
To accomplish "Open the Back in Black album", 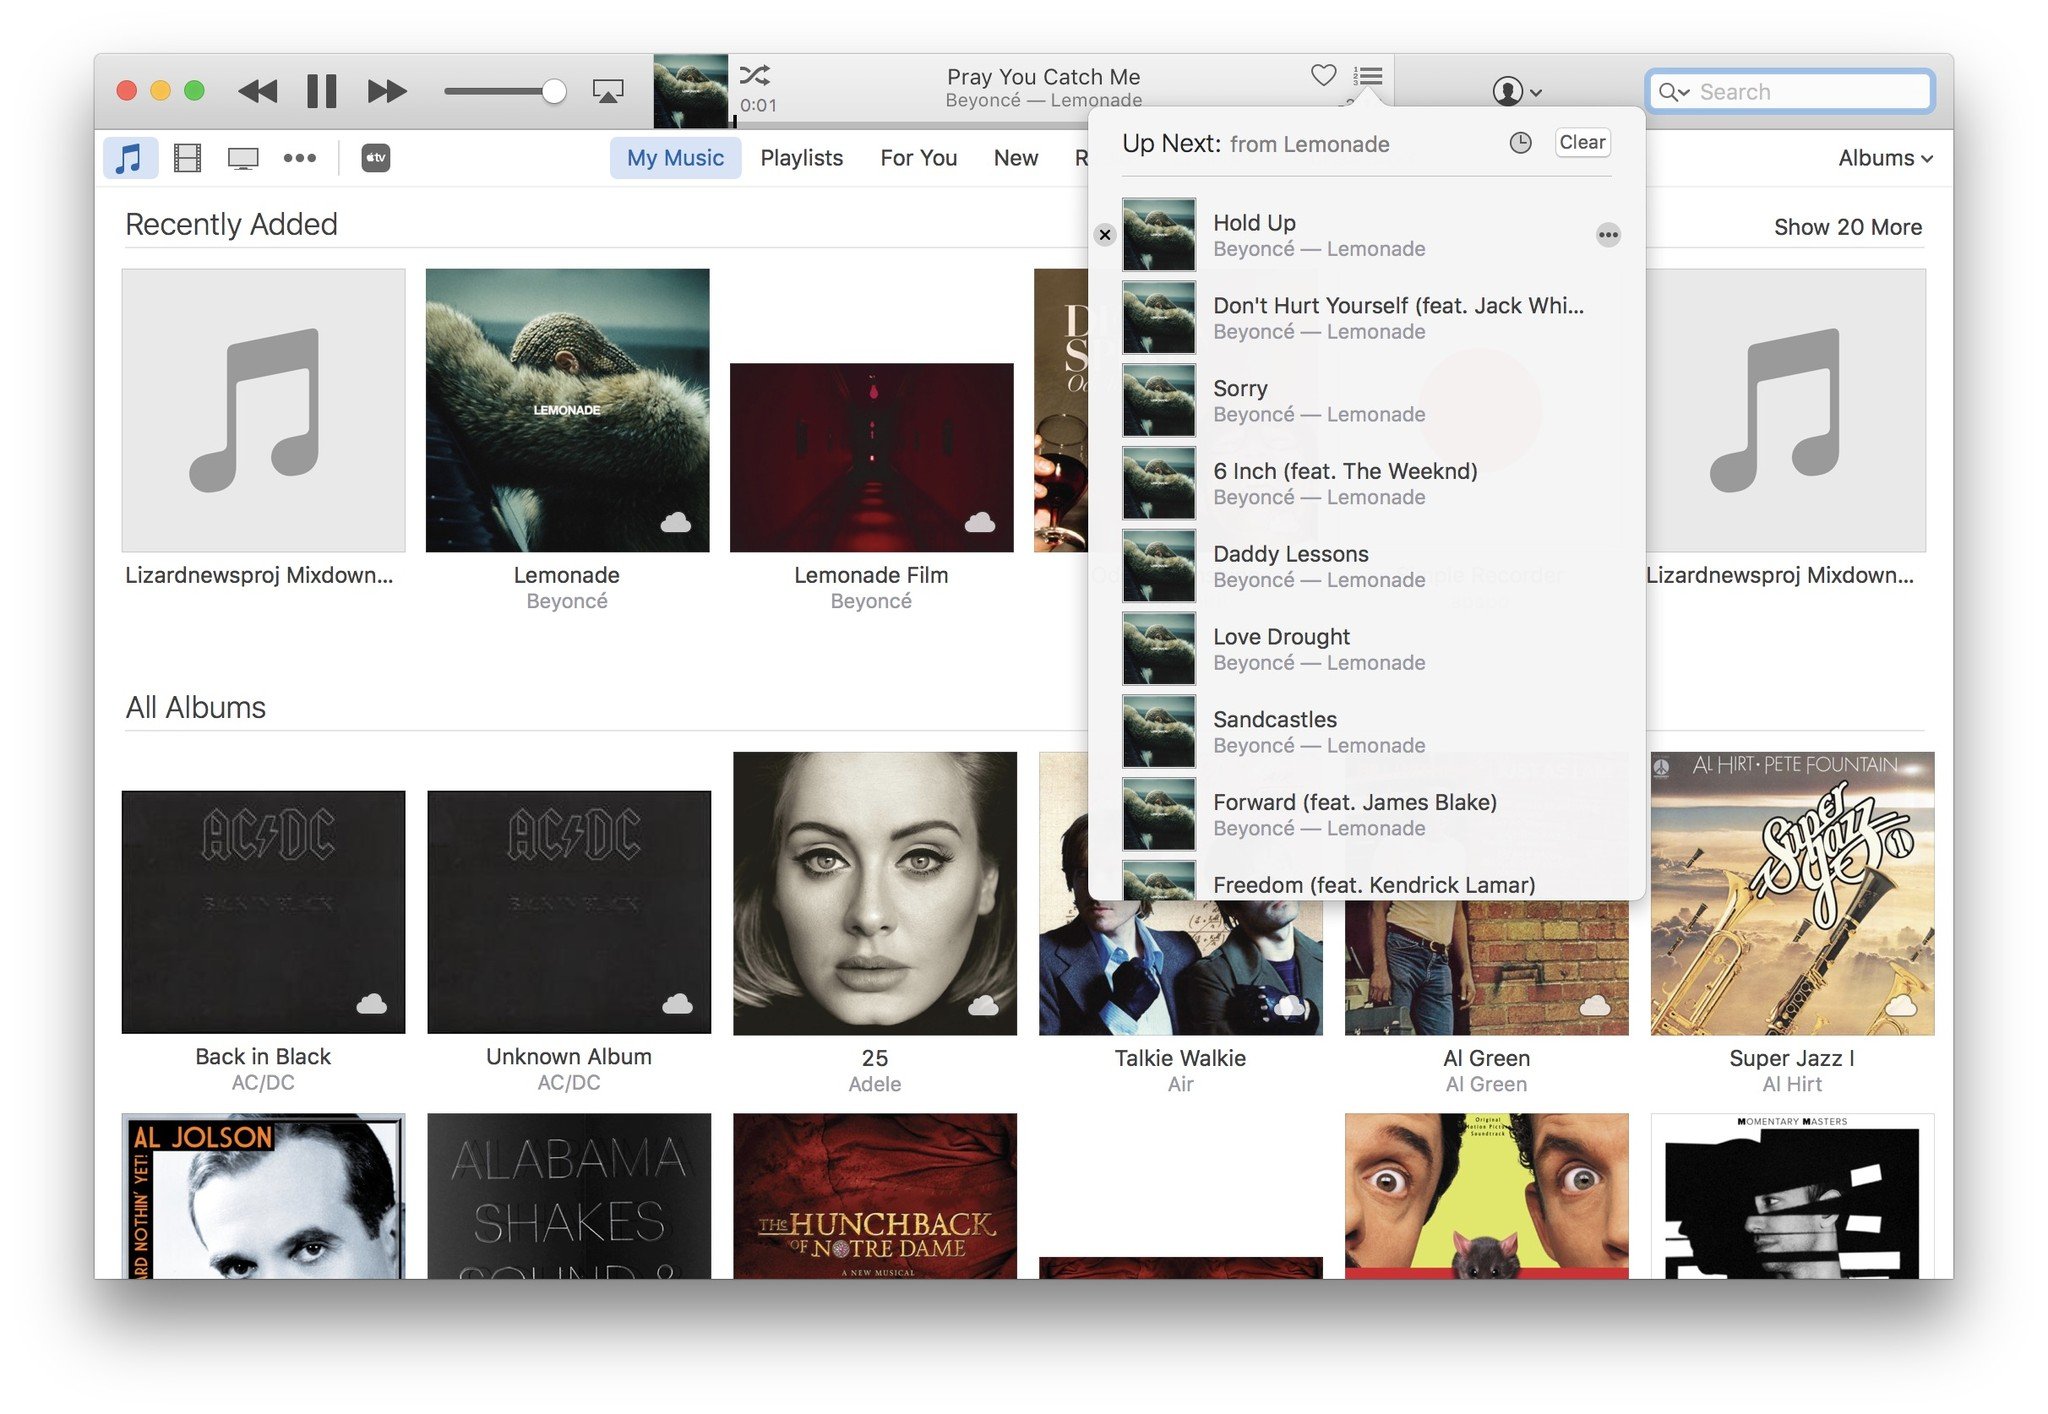I will click(263, 912).
